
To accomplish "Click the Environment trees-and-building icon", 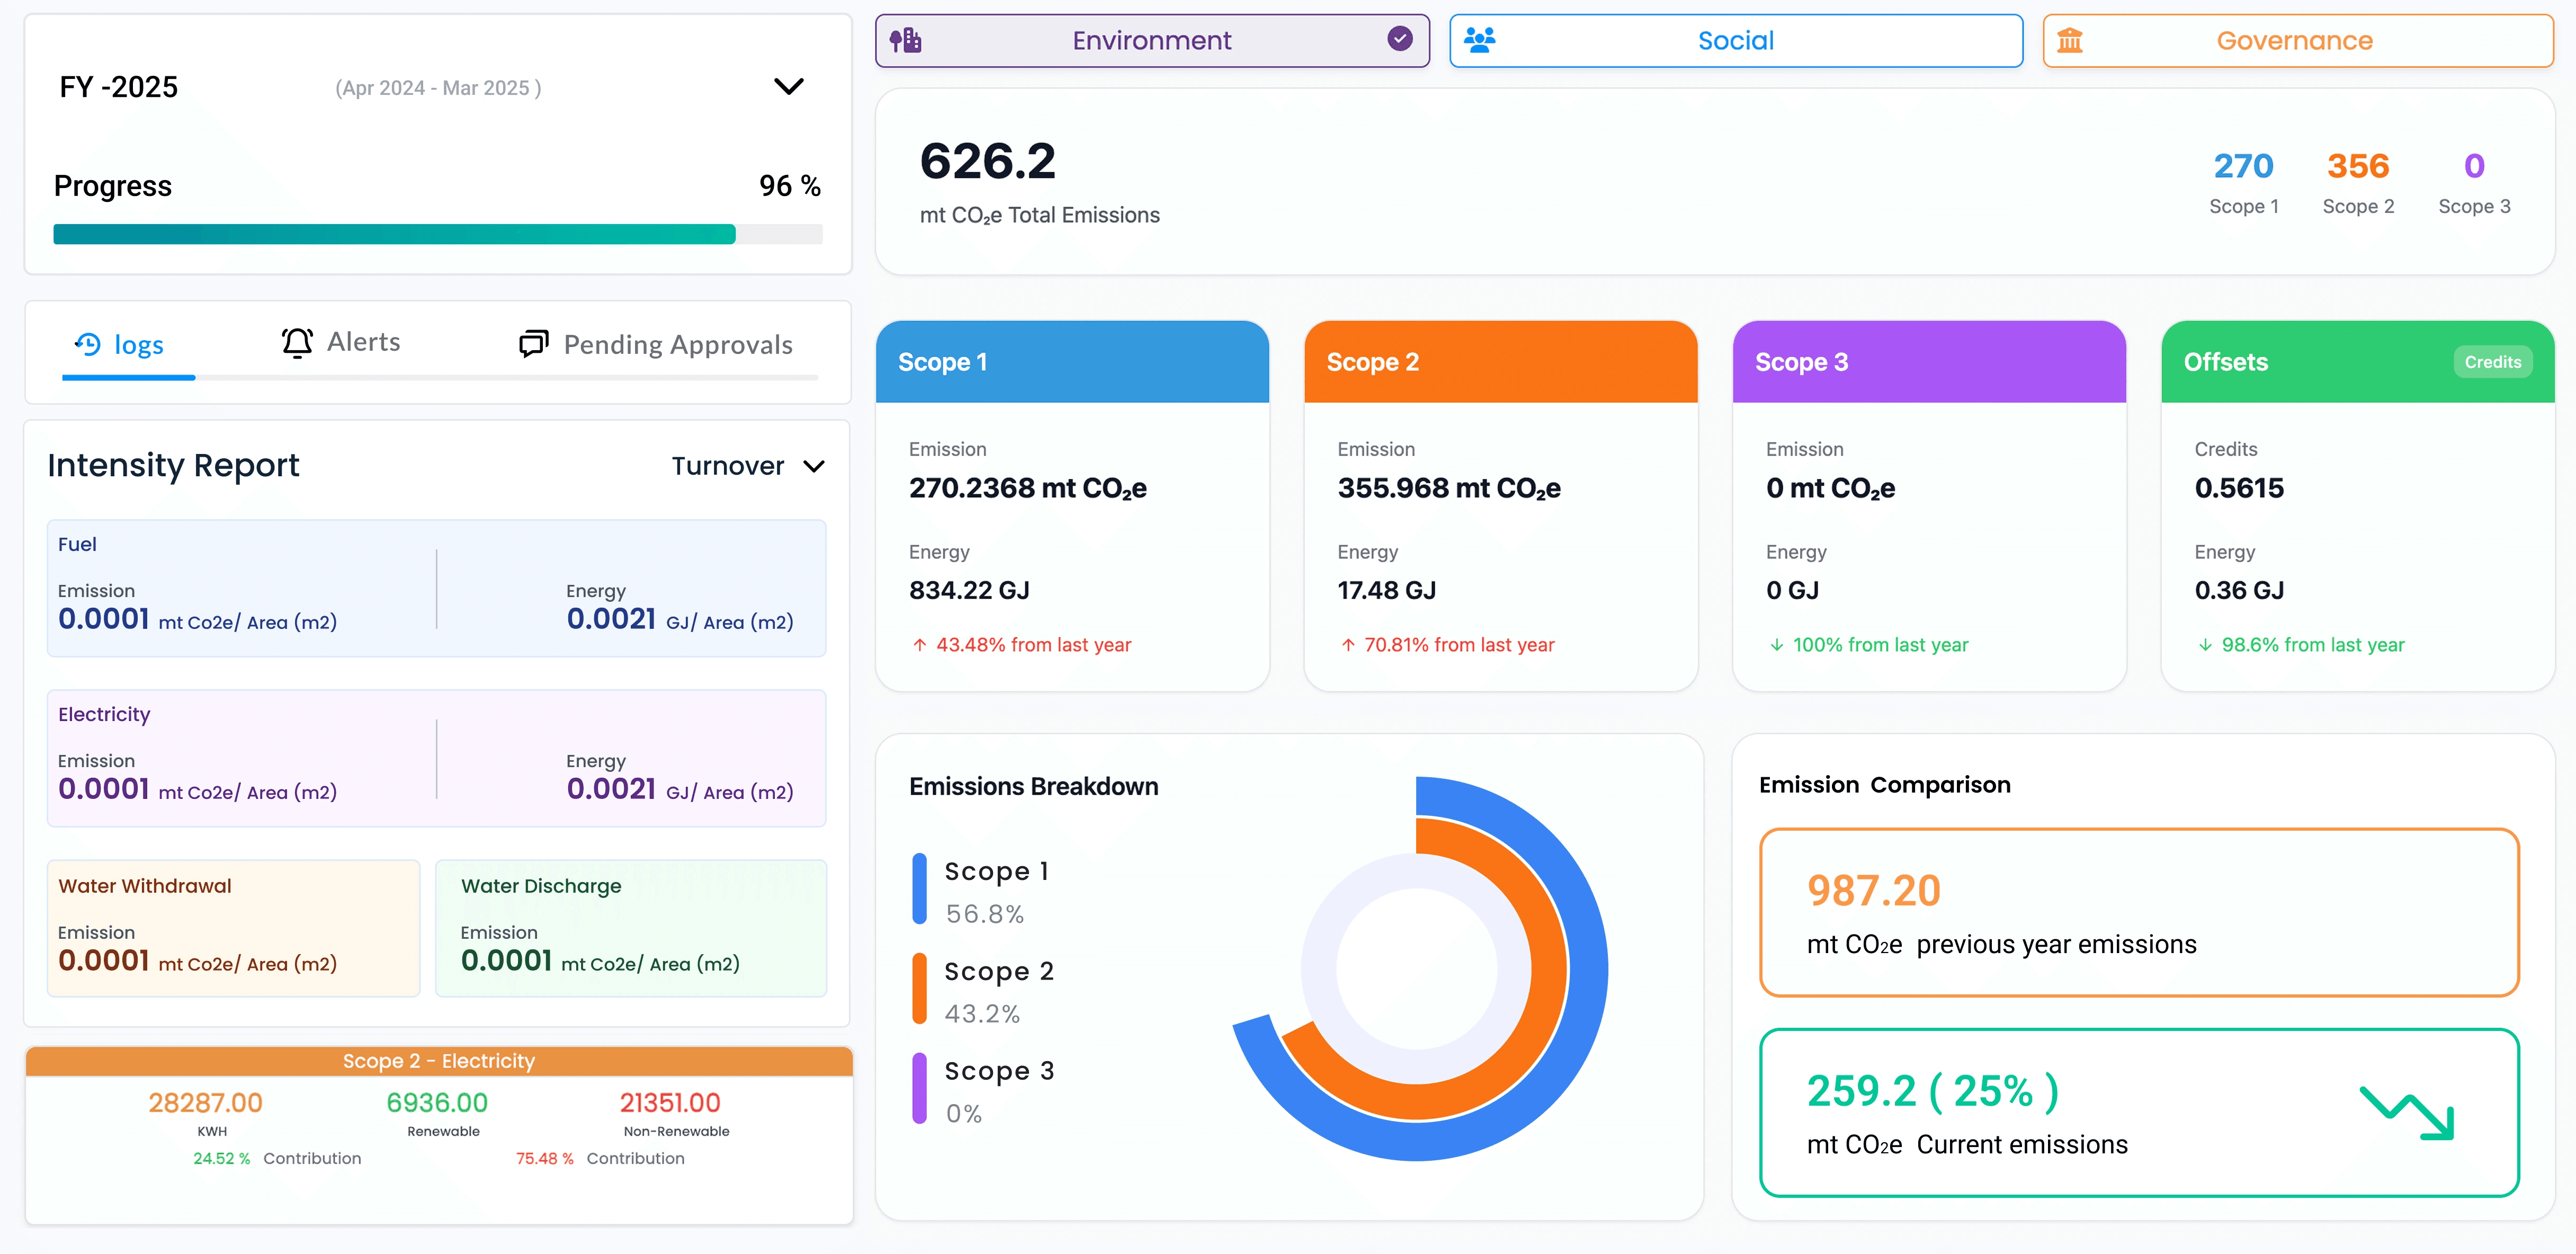I will click(906, 40).
